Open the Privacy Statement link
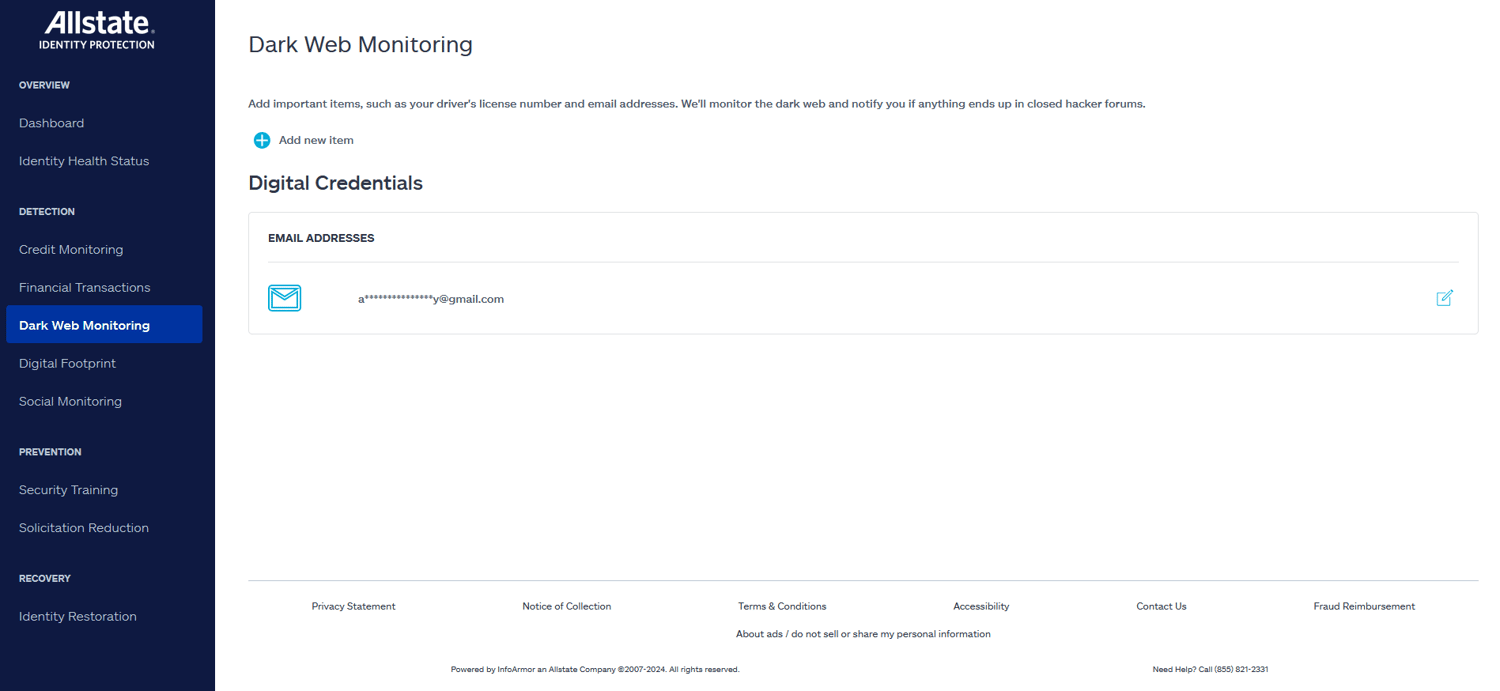Image resolution: width=1500 pixels, height=691 pixels. tap(353, 606)
